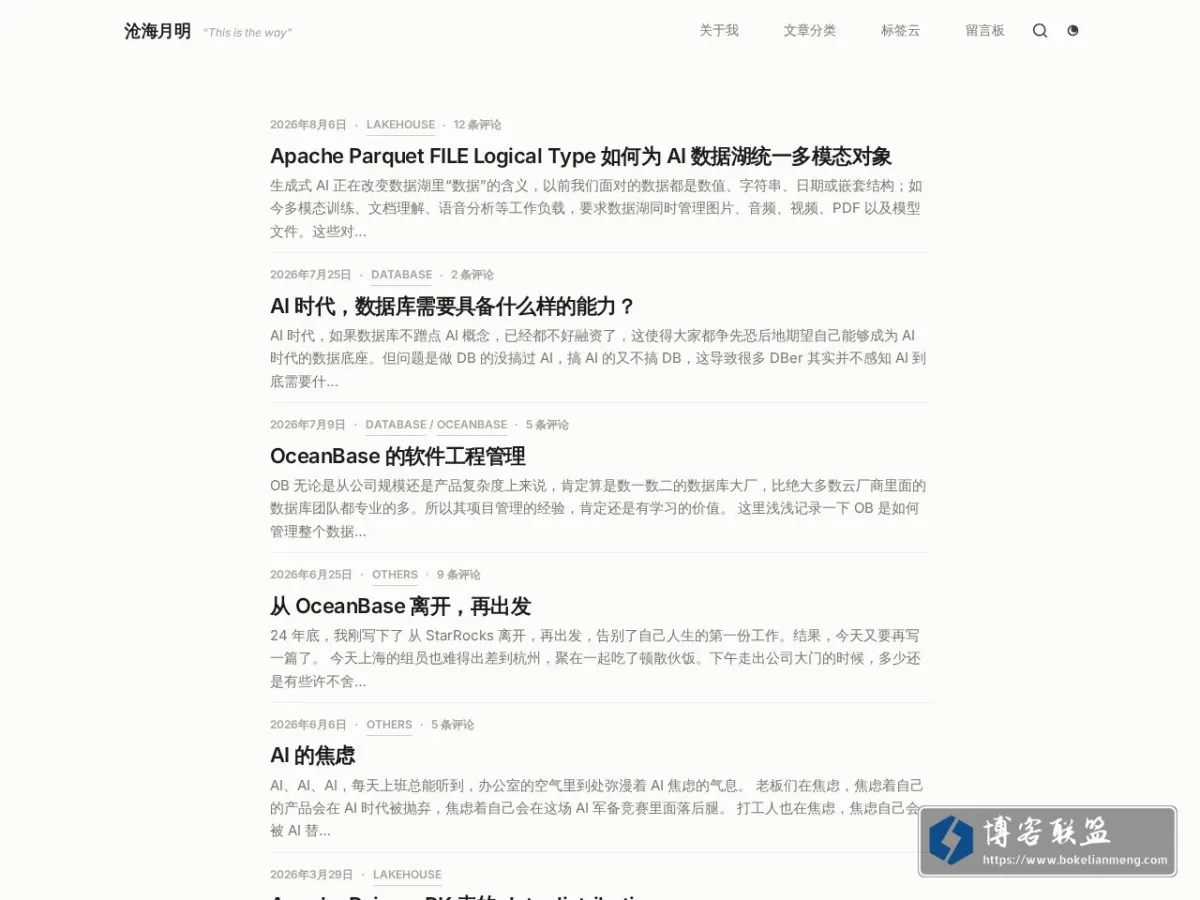Click date text 2026年6月6日
This screenshot has width=1200, height=900.
[308, 725]
